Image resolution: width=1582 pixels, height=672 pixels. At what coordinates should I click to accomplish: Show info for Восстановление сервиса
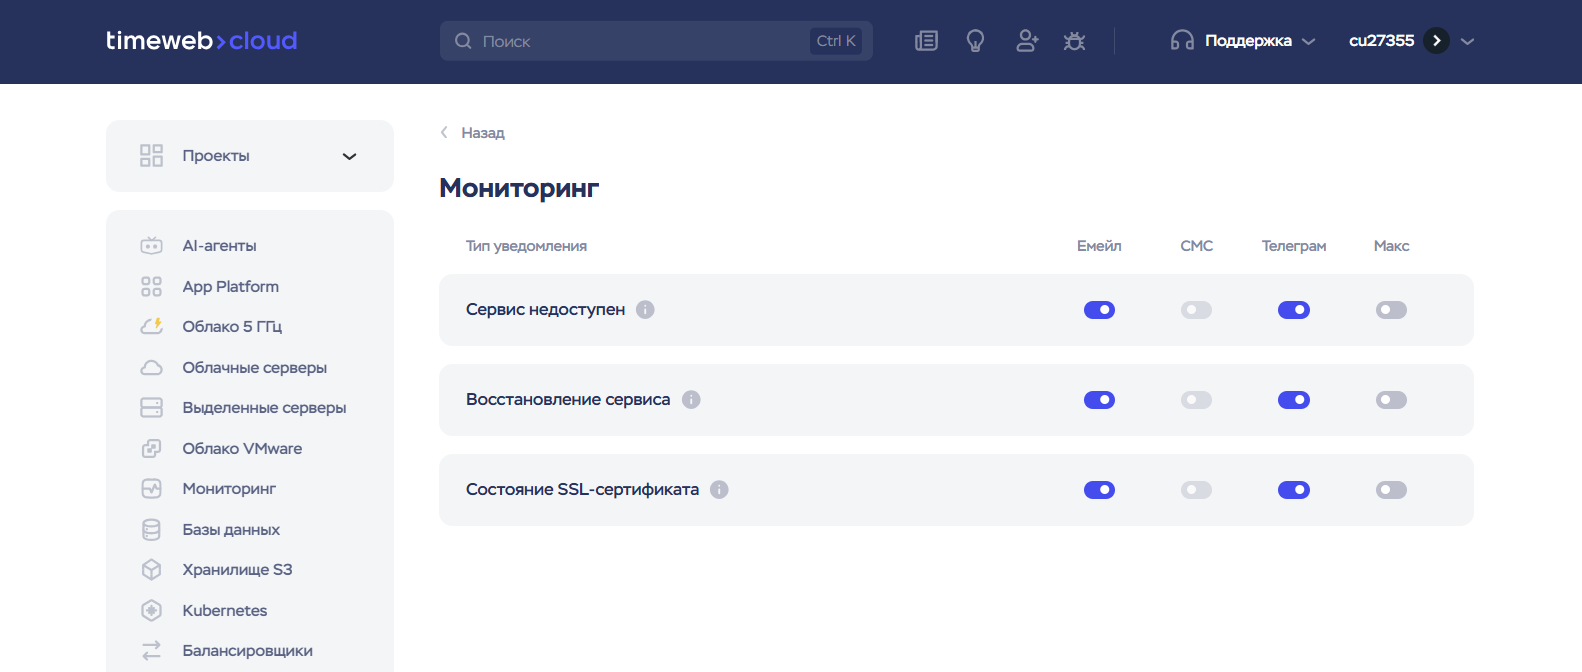[x=691, y=400]
